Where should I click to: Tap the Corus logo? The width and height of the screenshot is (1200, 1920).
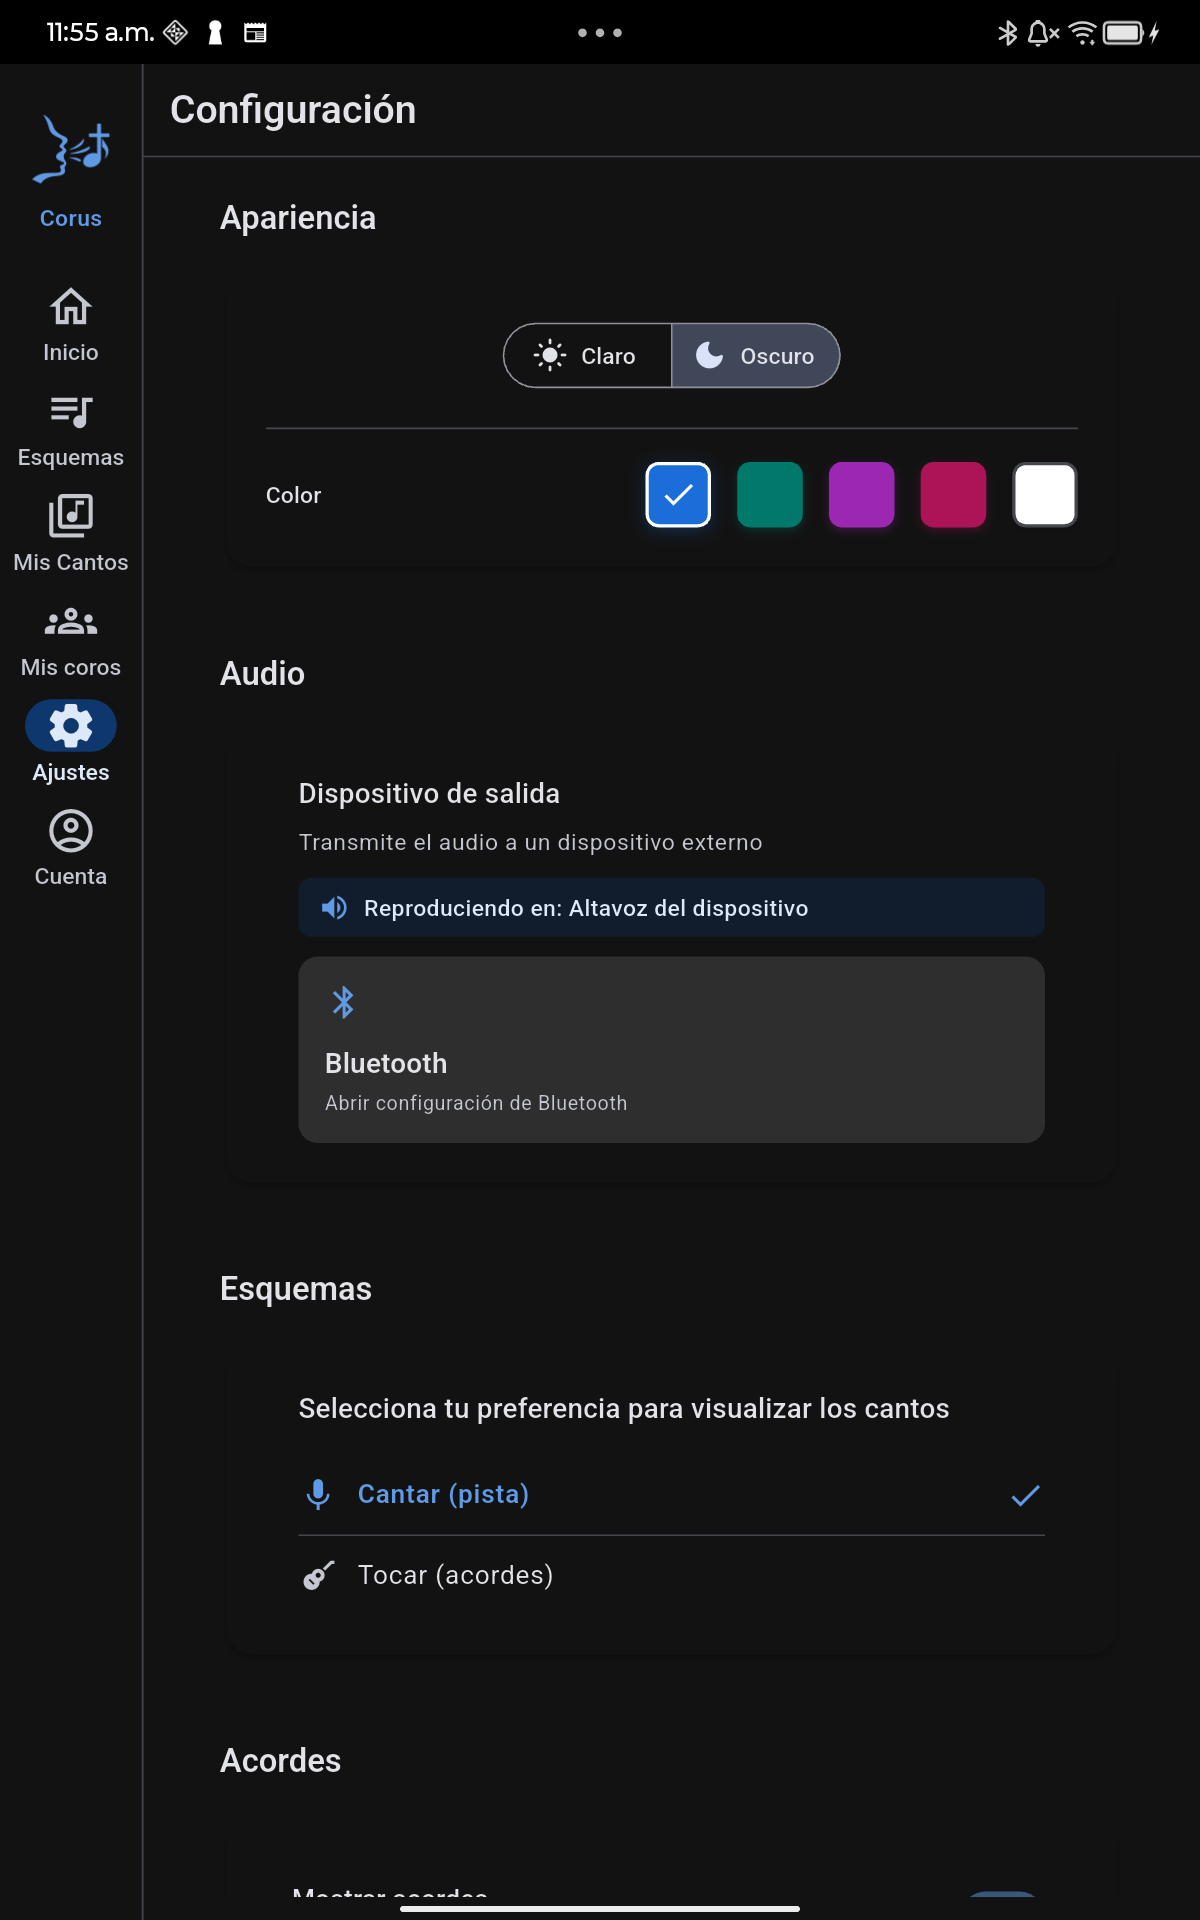(x=71, y=150)
